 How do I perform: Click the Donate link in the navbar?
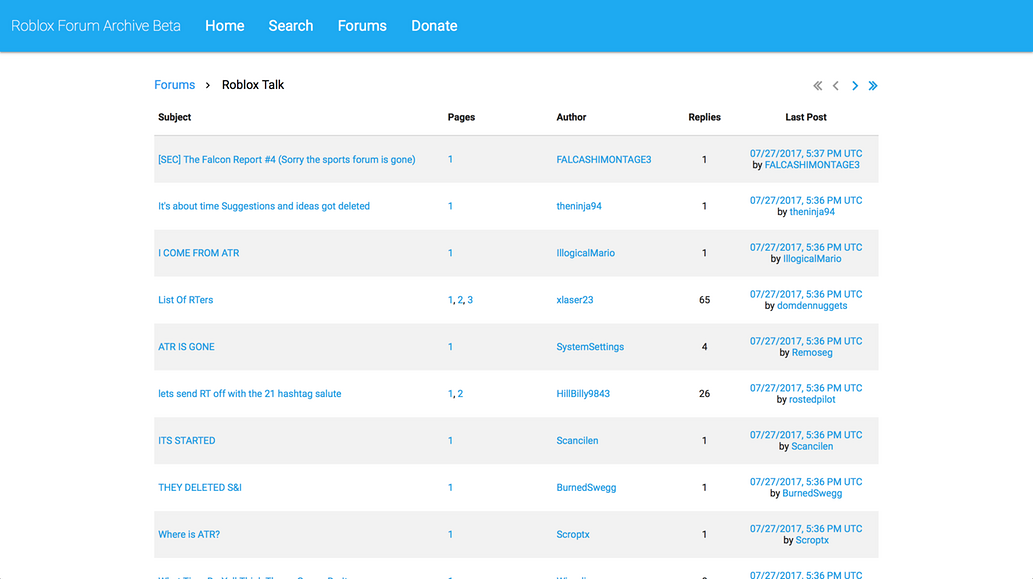coord(433,26)
